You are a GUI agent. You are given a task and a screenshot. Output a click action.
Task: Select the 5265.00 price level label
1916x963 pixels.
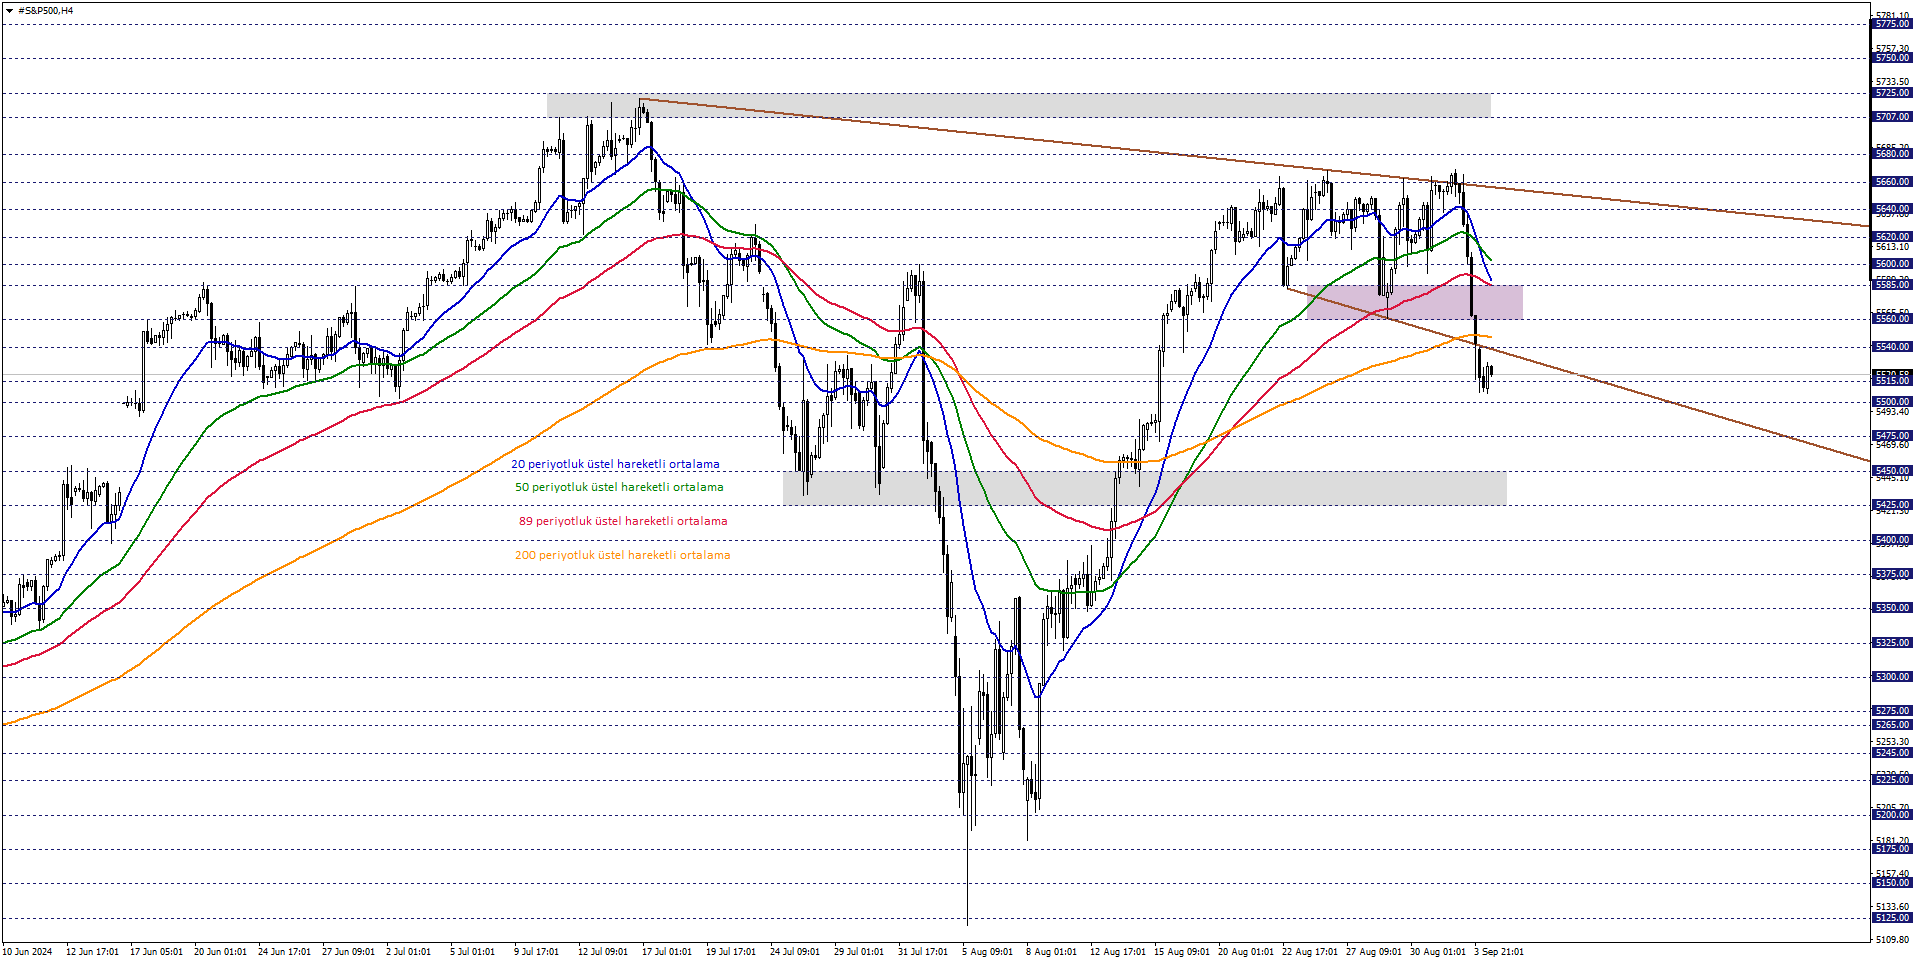click(1892, 725)
